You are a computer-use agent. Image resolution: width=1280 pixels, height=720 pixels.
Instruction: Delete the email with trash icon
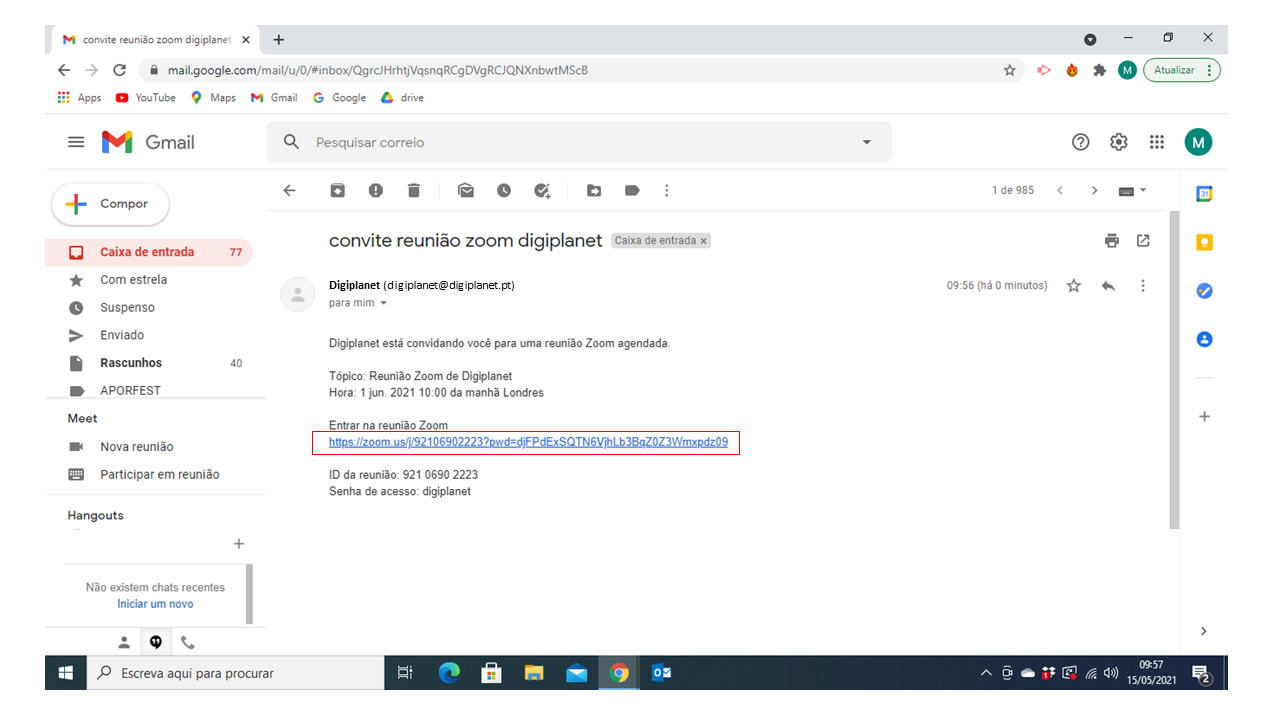pos(414,191)
